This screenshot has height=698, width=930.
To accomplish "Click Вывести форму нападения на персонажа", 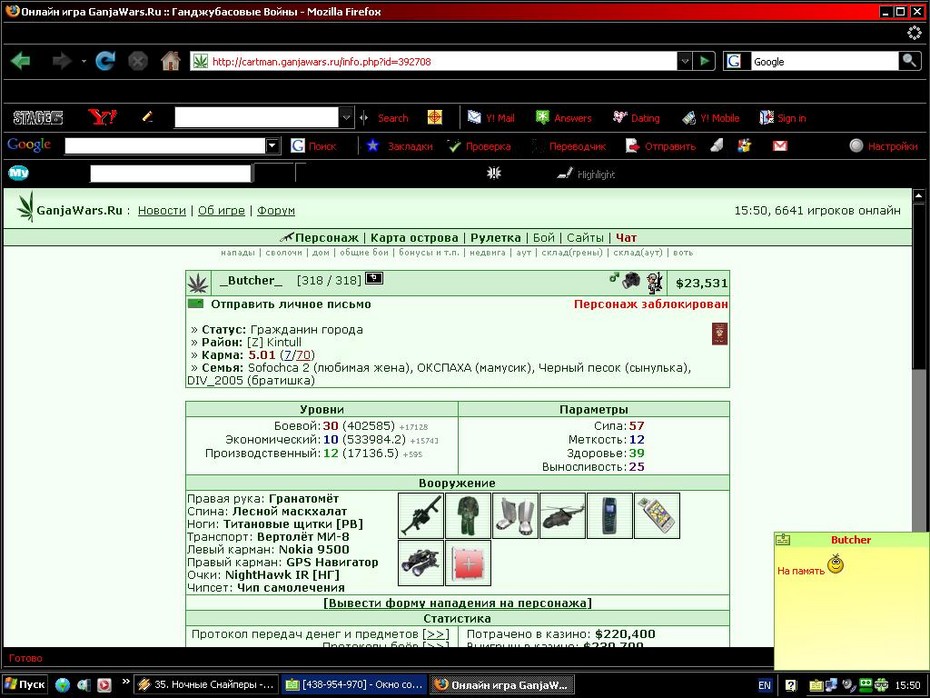I will pos(457,603).
